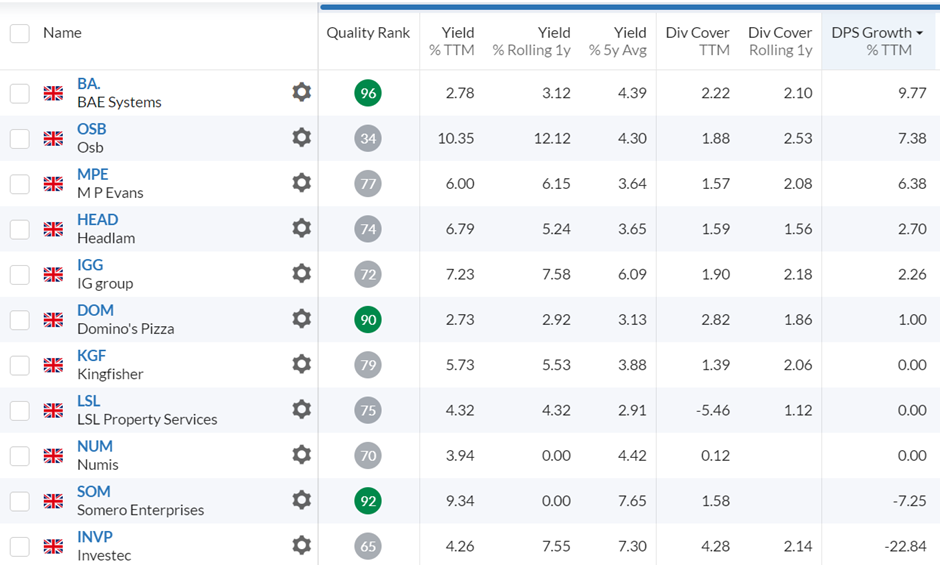This screenshot has height=565, width=940.
Task: Sort by Yield % Rolling 1y header
Action: pyautogui.click(x=531, y=41)
